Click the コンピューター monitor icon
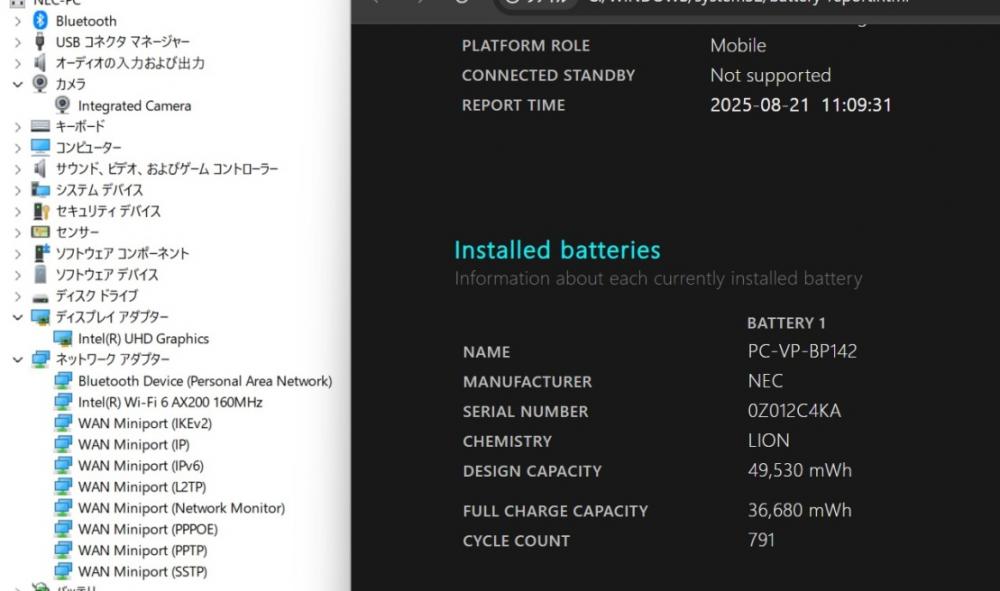The width and height of the screenshot is (1000, 591). click(40, 147)
